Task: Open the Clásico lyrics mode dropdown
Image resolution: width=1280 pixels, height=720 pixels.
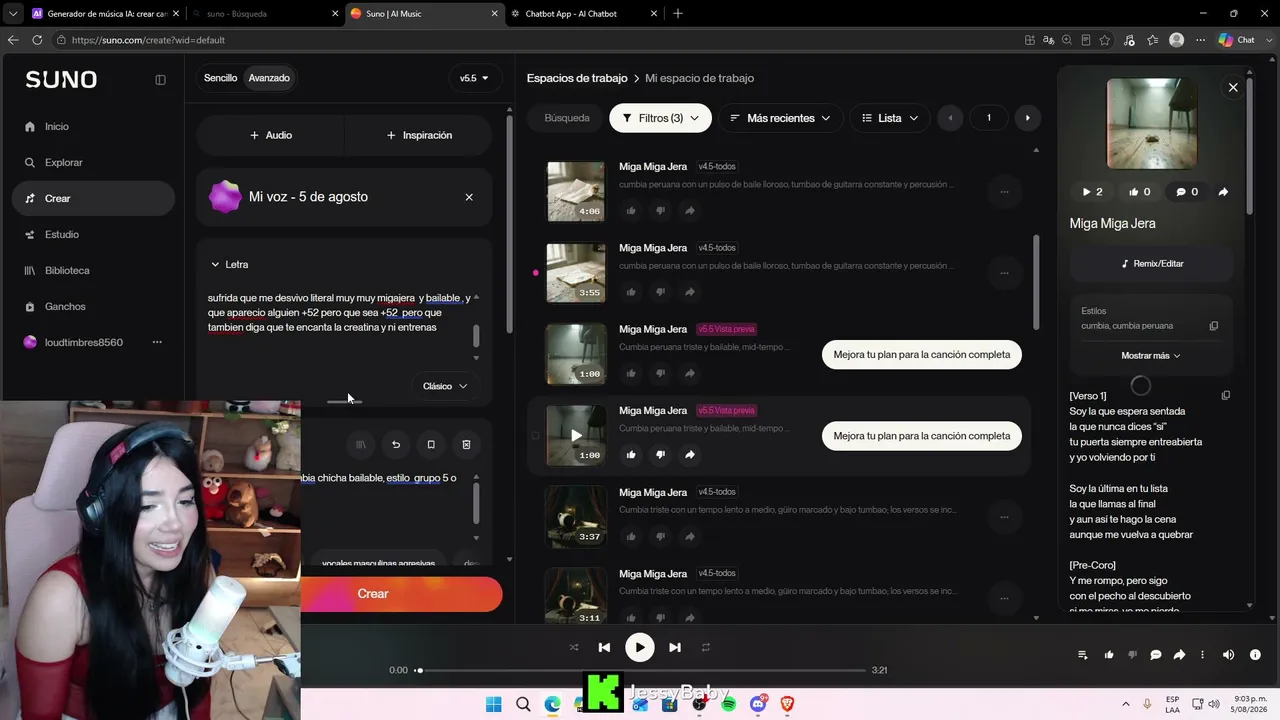Action: (x=445, y=386)
